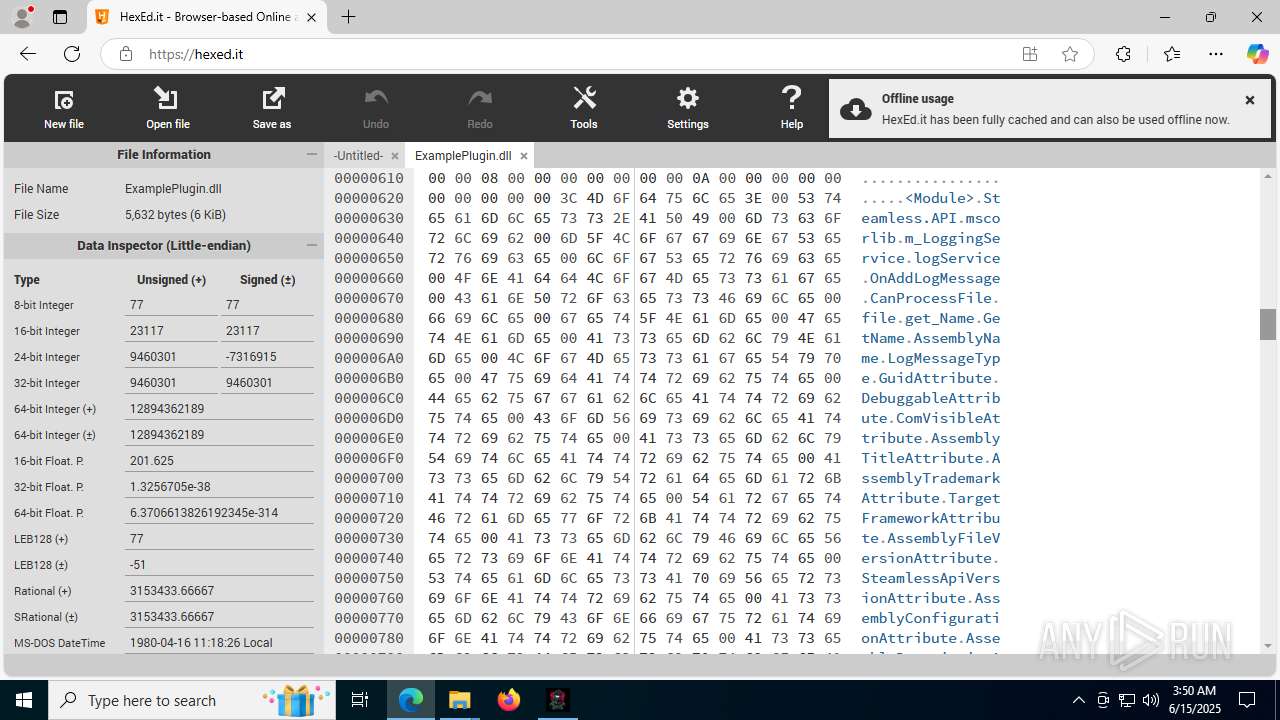Click first hex byte 65 in row 00000630
This screenshot has width=1280, height=720.
(436, 218)
